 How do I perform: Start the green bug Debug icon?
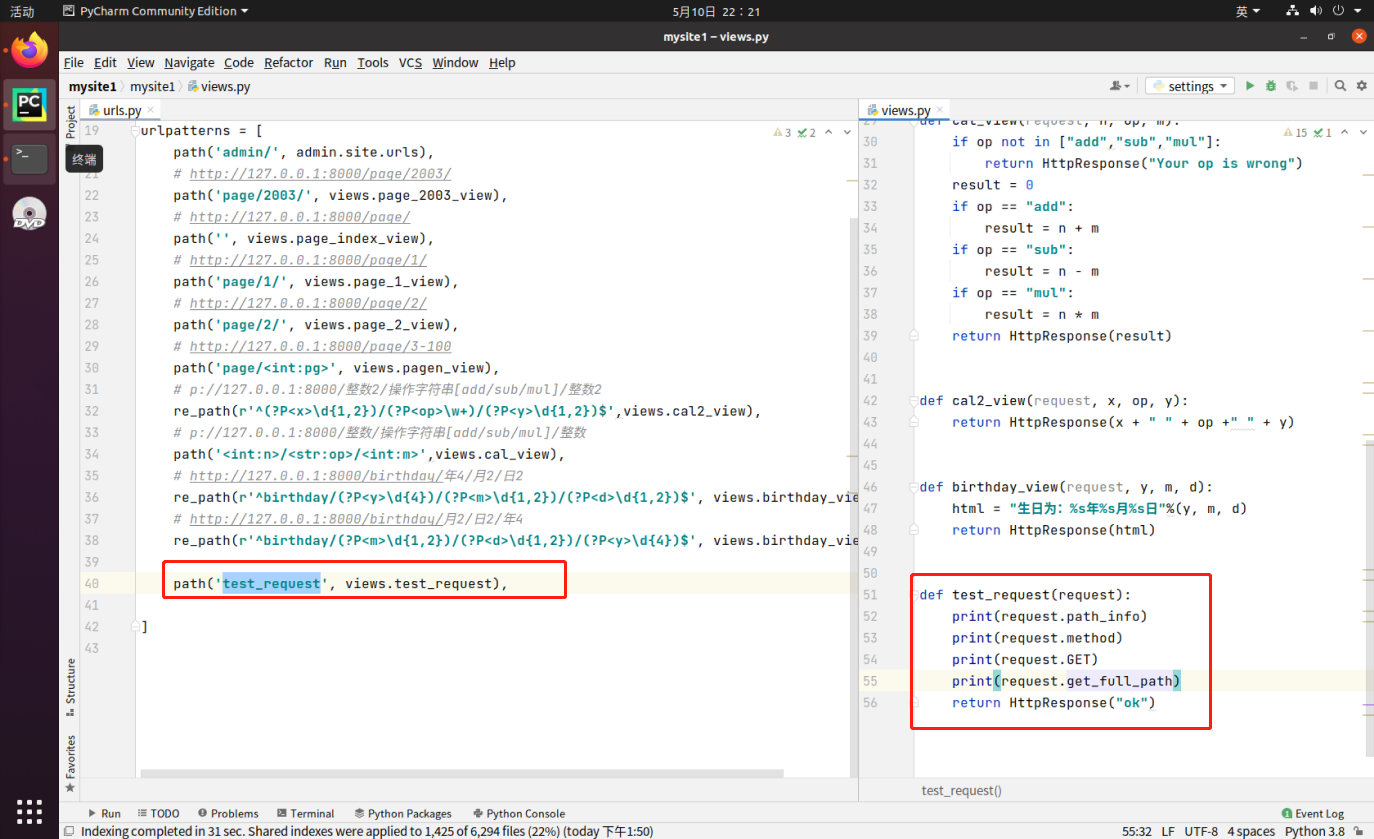(1271, 86)
